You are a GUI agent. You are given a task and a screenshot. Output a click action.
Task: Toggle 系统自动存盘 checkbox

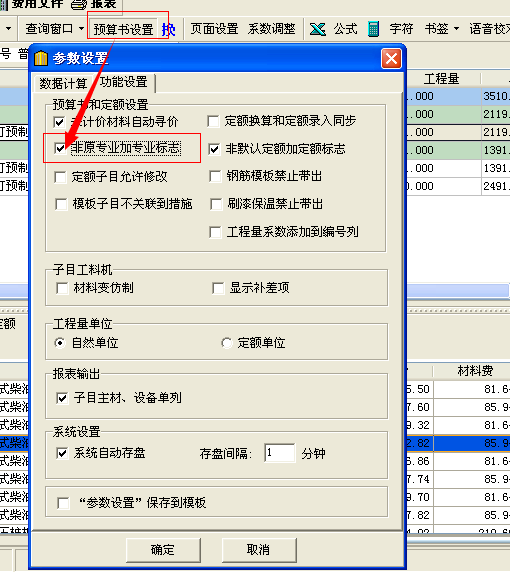(x=62, y=453)
